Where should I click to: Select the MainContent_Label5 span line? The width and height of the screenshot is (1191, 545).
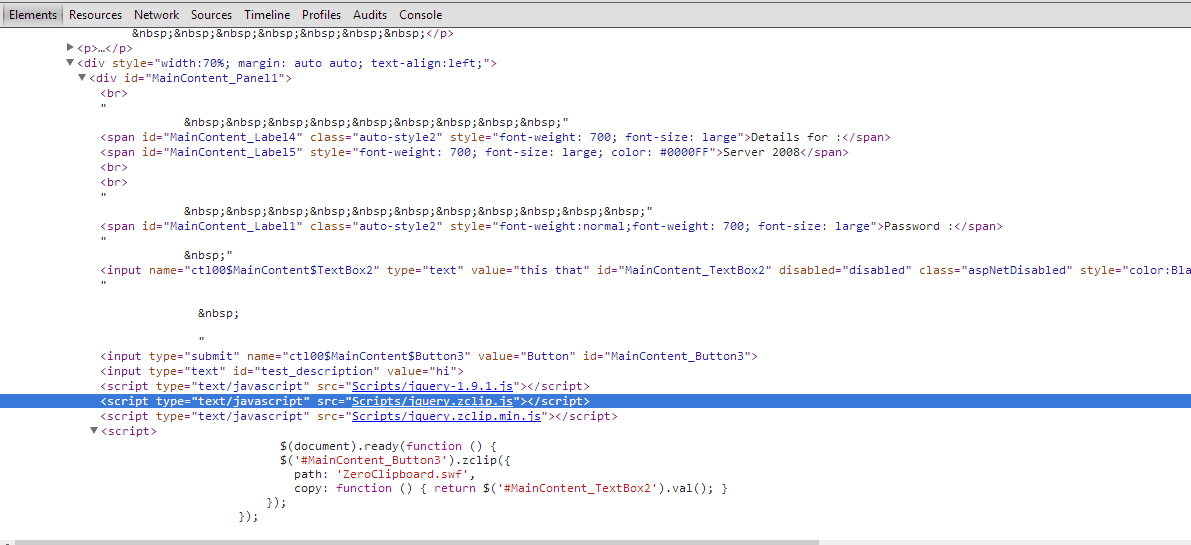point(475,152)
